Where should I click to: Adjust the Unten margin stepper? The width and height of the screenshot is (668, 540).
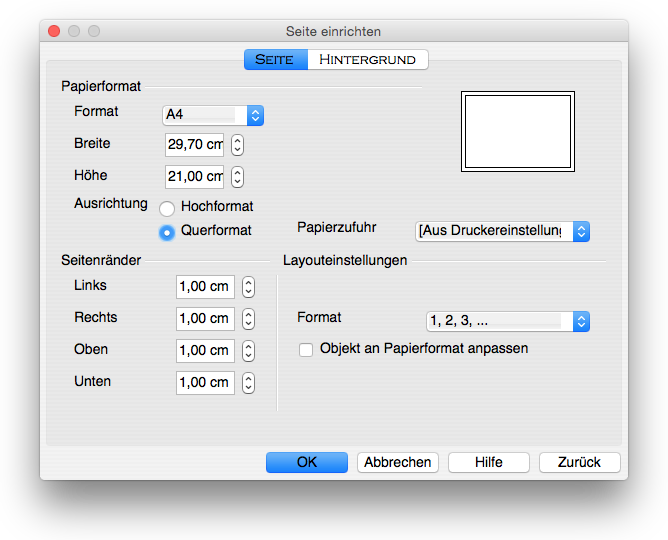(x=248, y=383)
